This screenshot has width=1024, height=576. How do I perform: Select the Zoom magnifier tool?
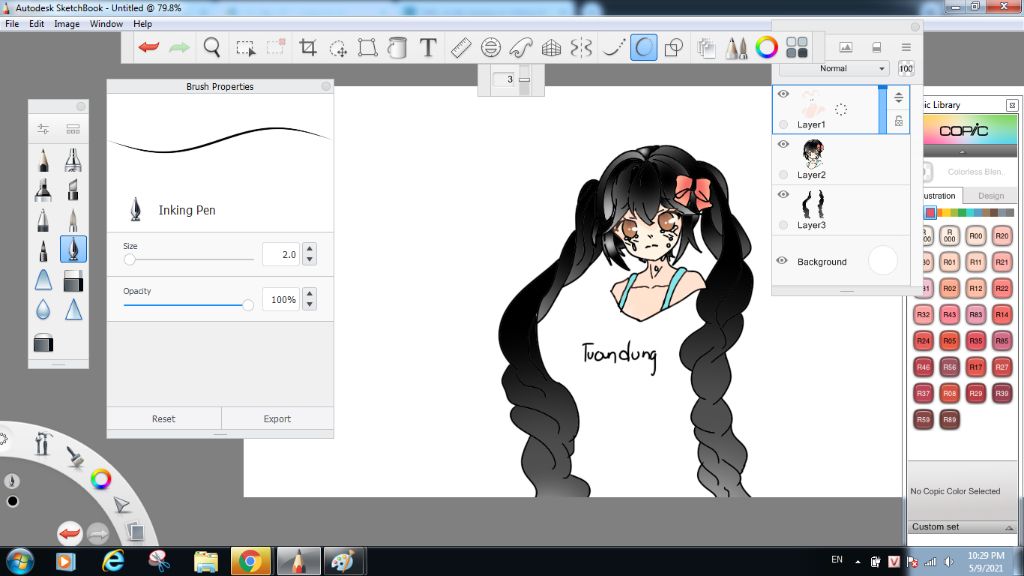pos(212,47)
